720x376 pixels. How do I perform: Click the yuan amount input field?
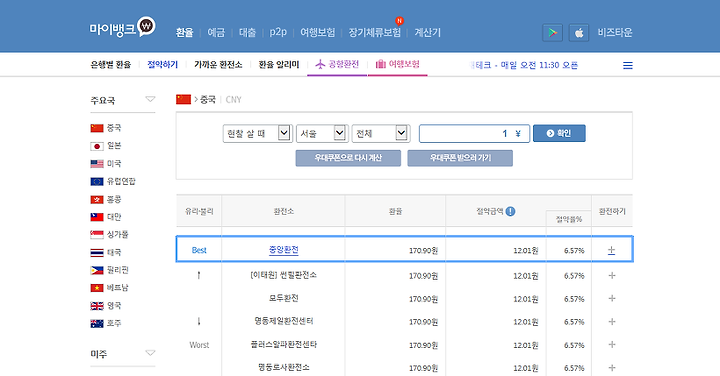[x=474, y=134]
